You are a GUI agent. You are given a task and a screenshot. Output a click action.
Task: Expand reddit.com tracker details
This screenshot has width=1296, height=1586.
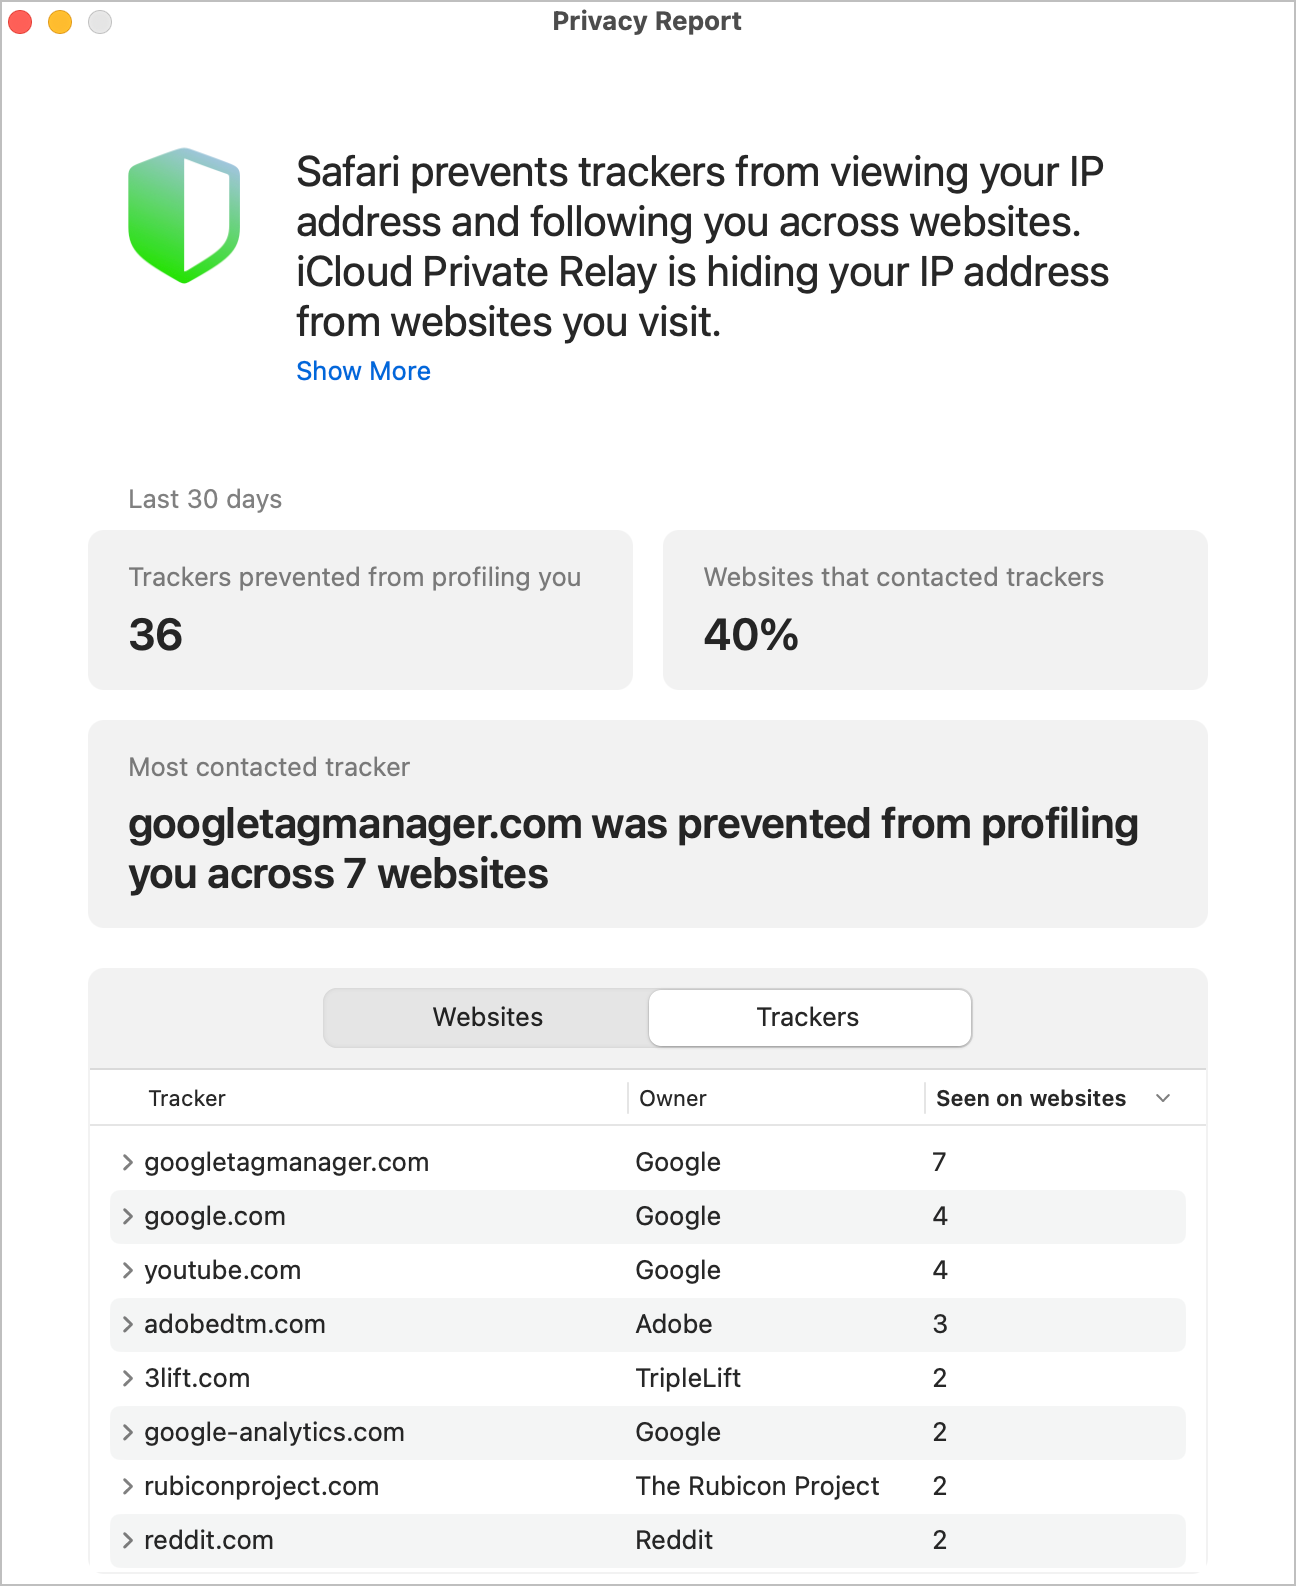(x=128, y=1540)
